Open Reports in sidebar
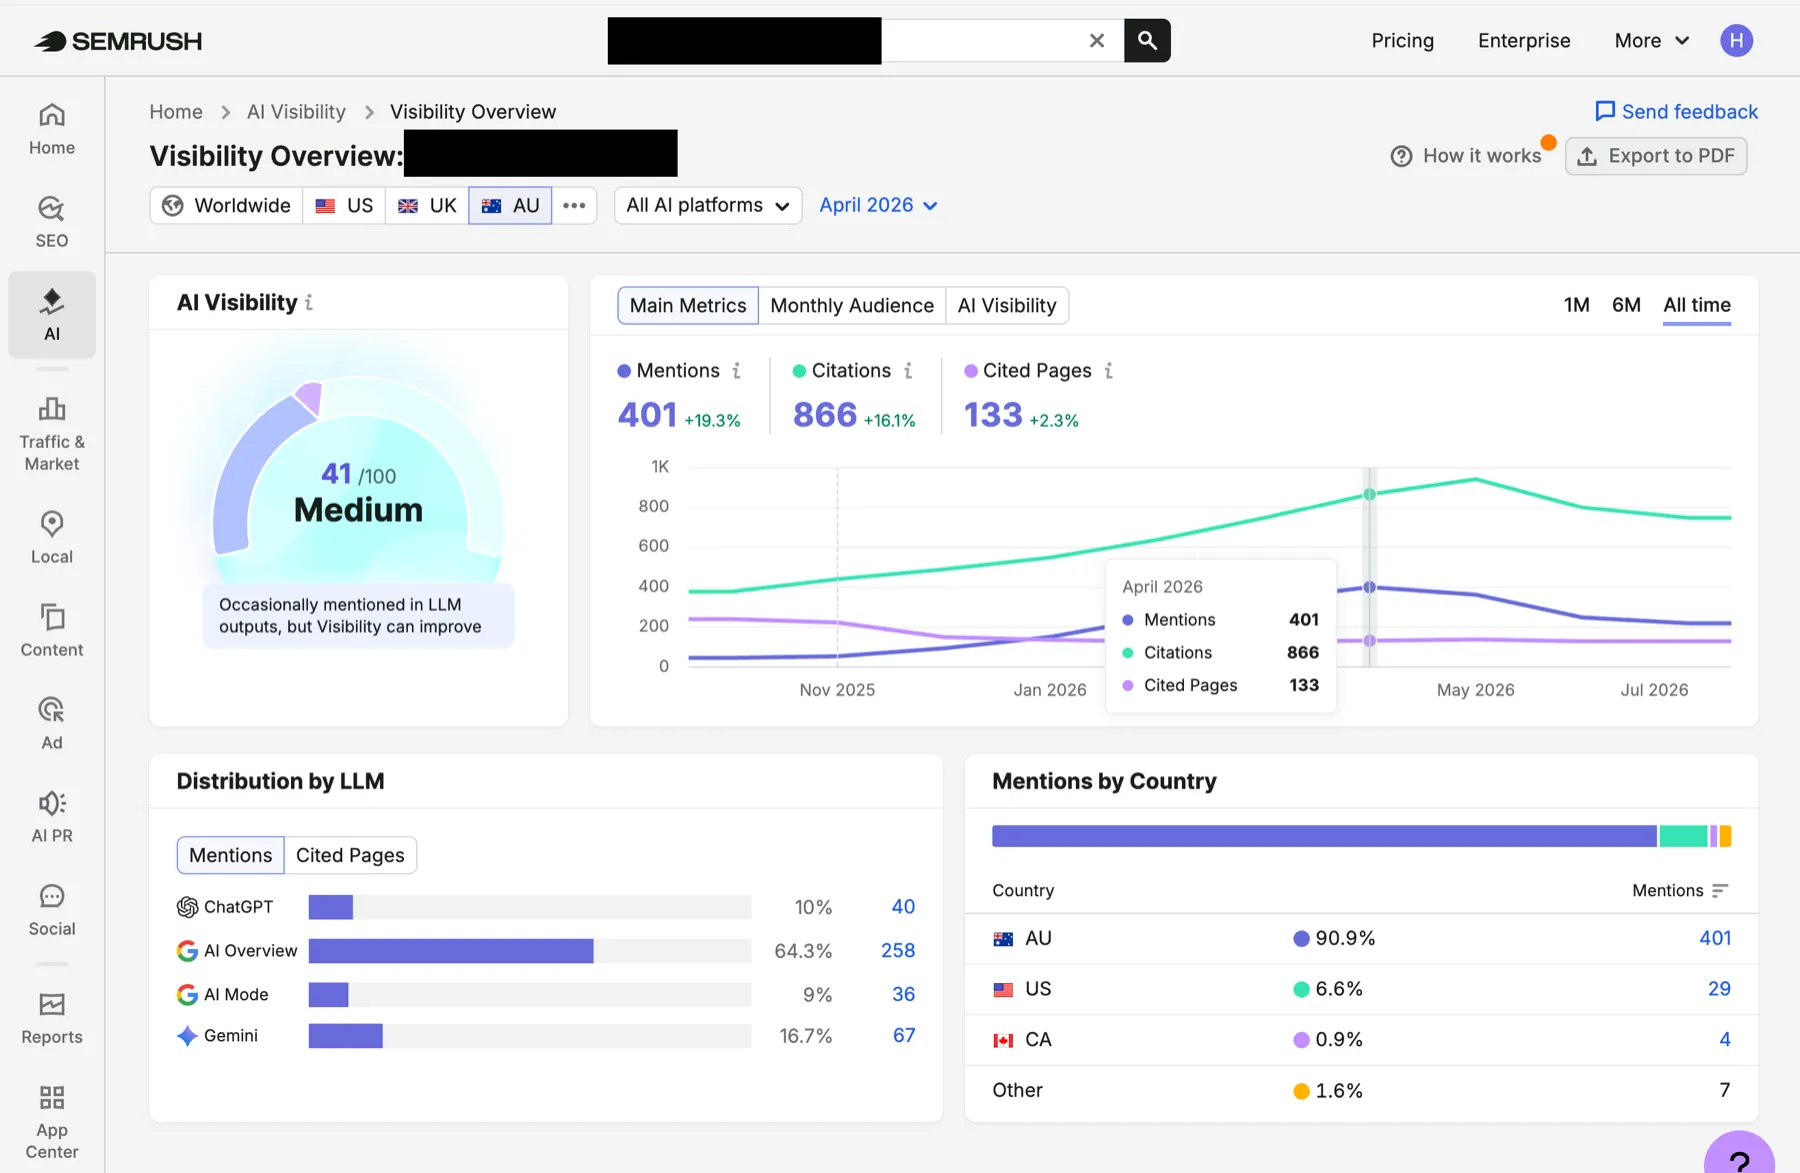 (52, 1018)
